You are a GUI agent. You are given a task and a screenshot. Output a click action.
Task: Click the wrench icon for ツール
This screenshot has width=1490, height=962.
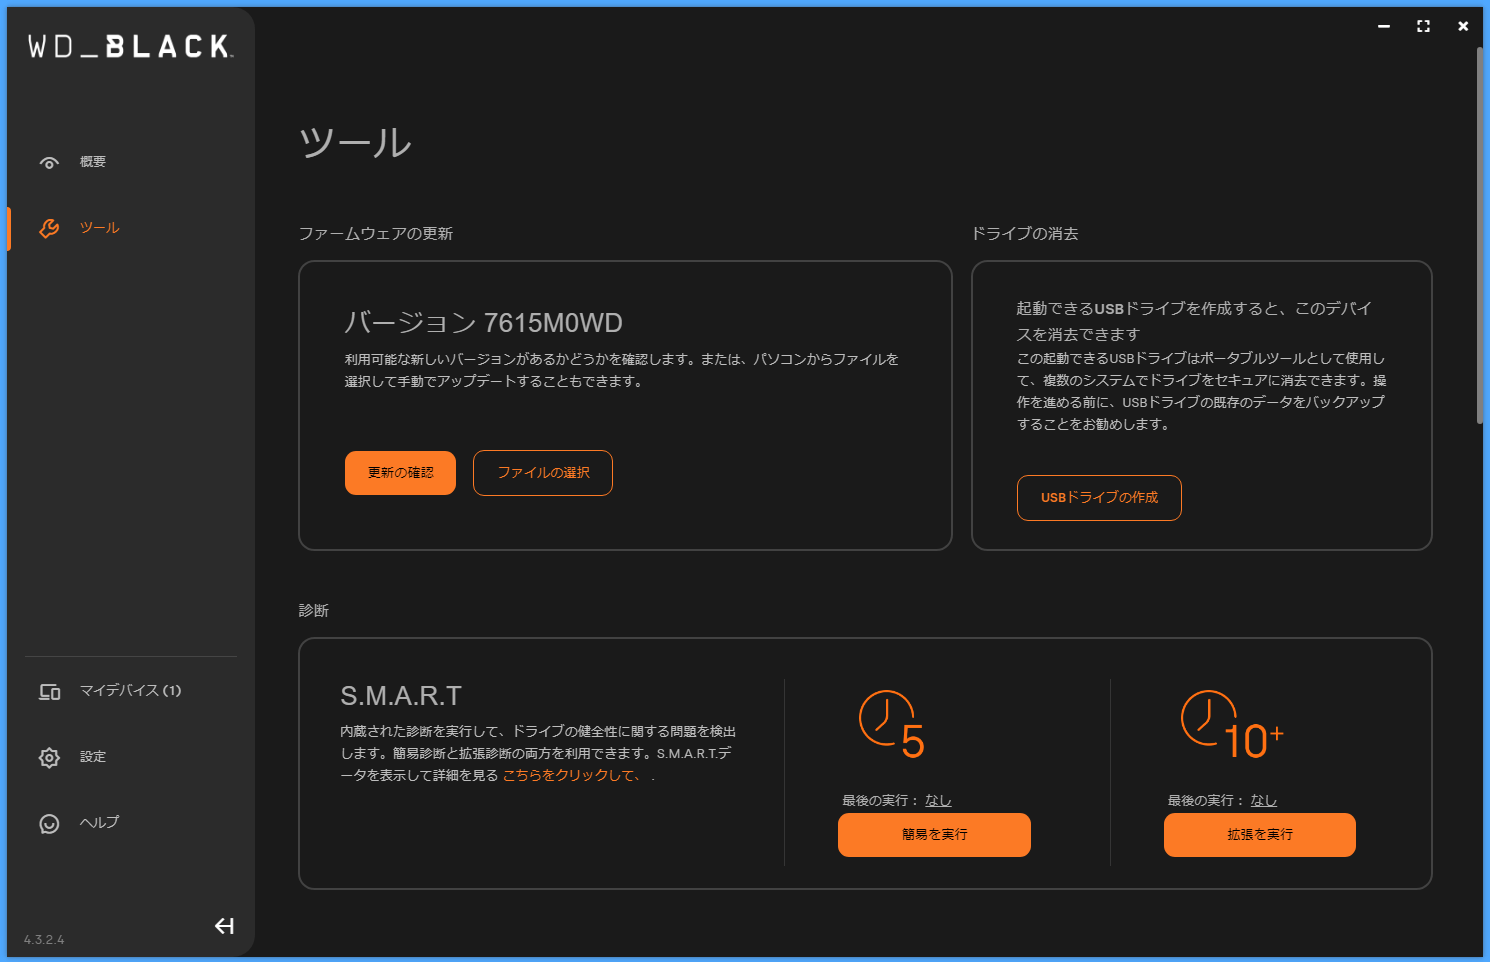49,228
